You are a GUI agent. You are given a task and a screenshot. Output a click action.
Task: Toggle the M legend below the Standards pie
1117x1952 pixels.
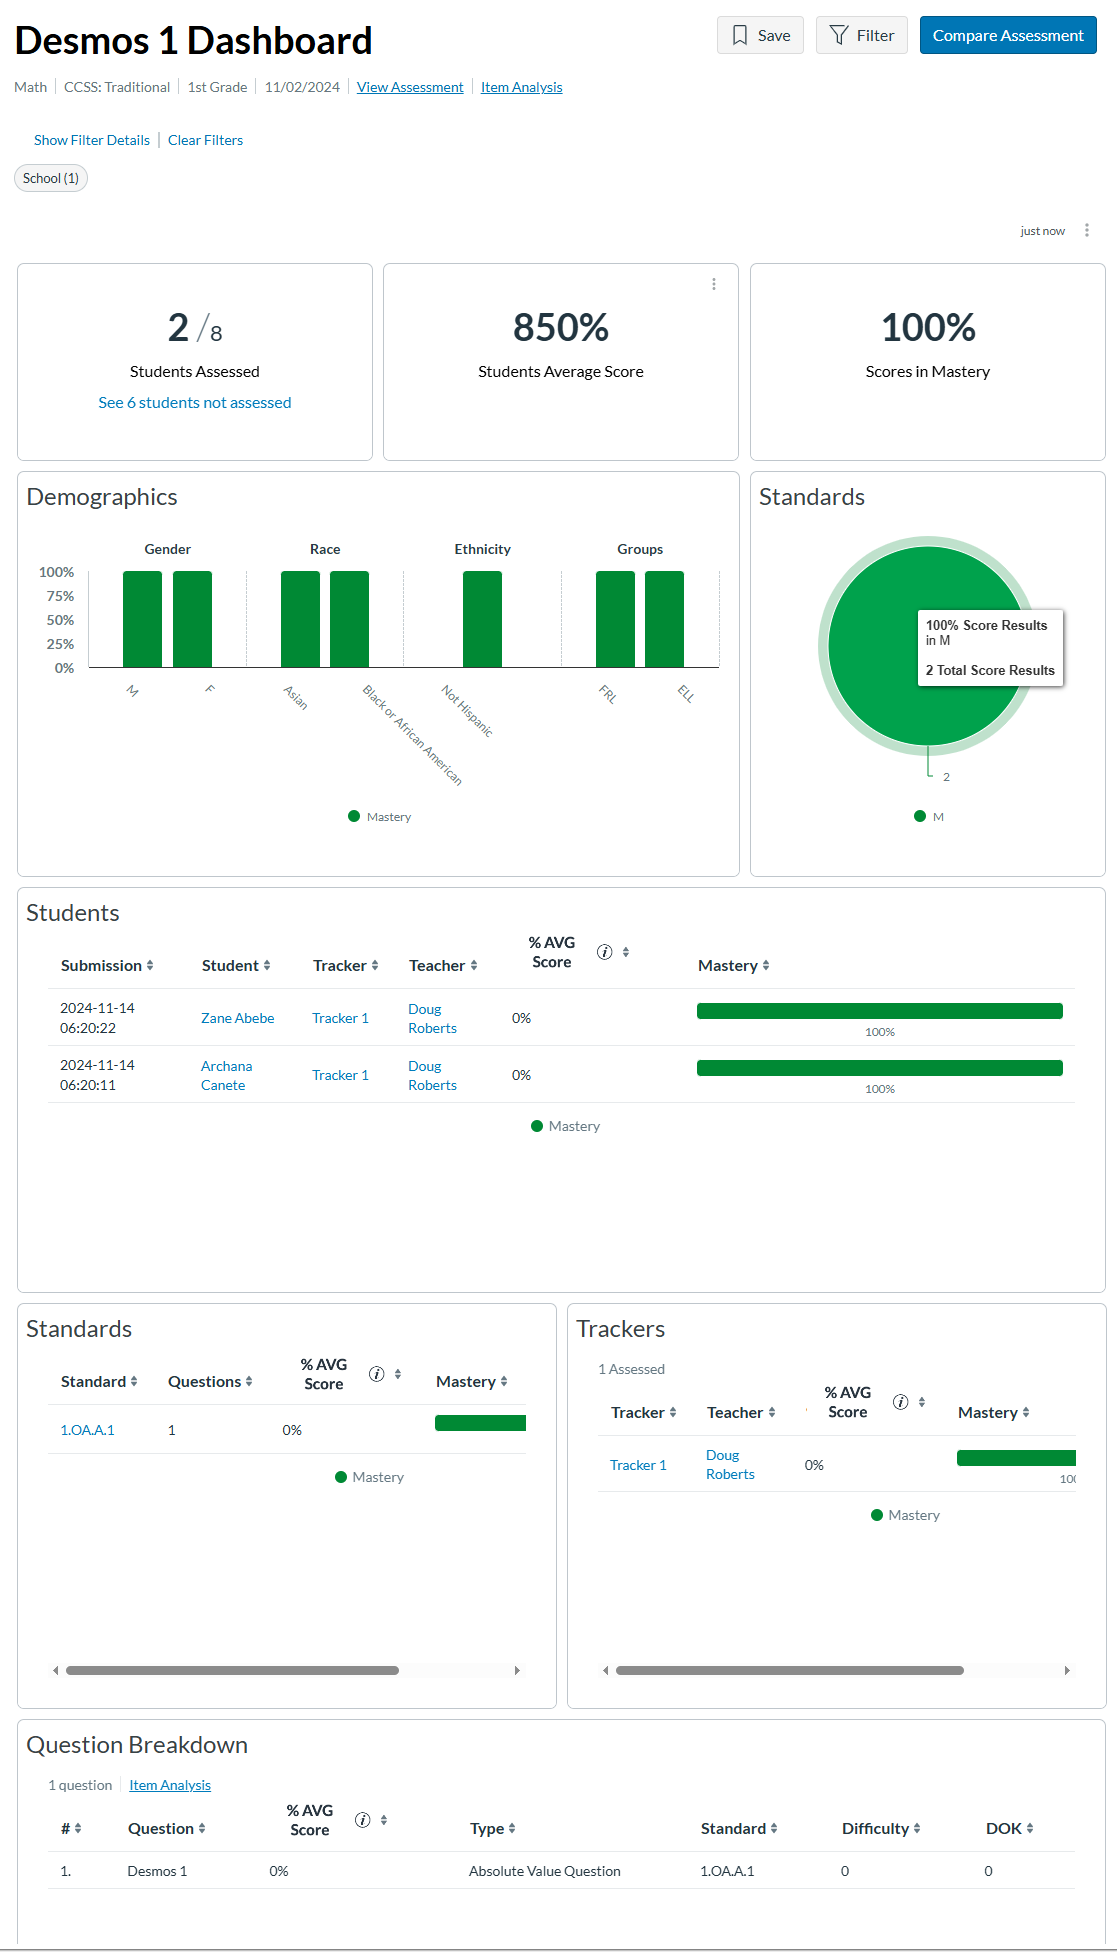pos(927,816)
